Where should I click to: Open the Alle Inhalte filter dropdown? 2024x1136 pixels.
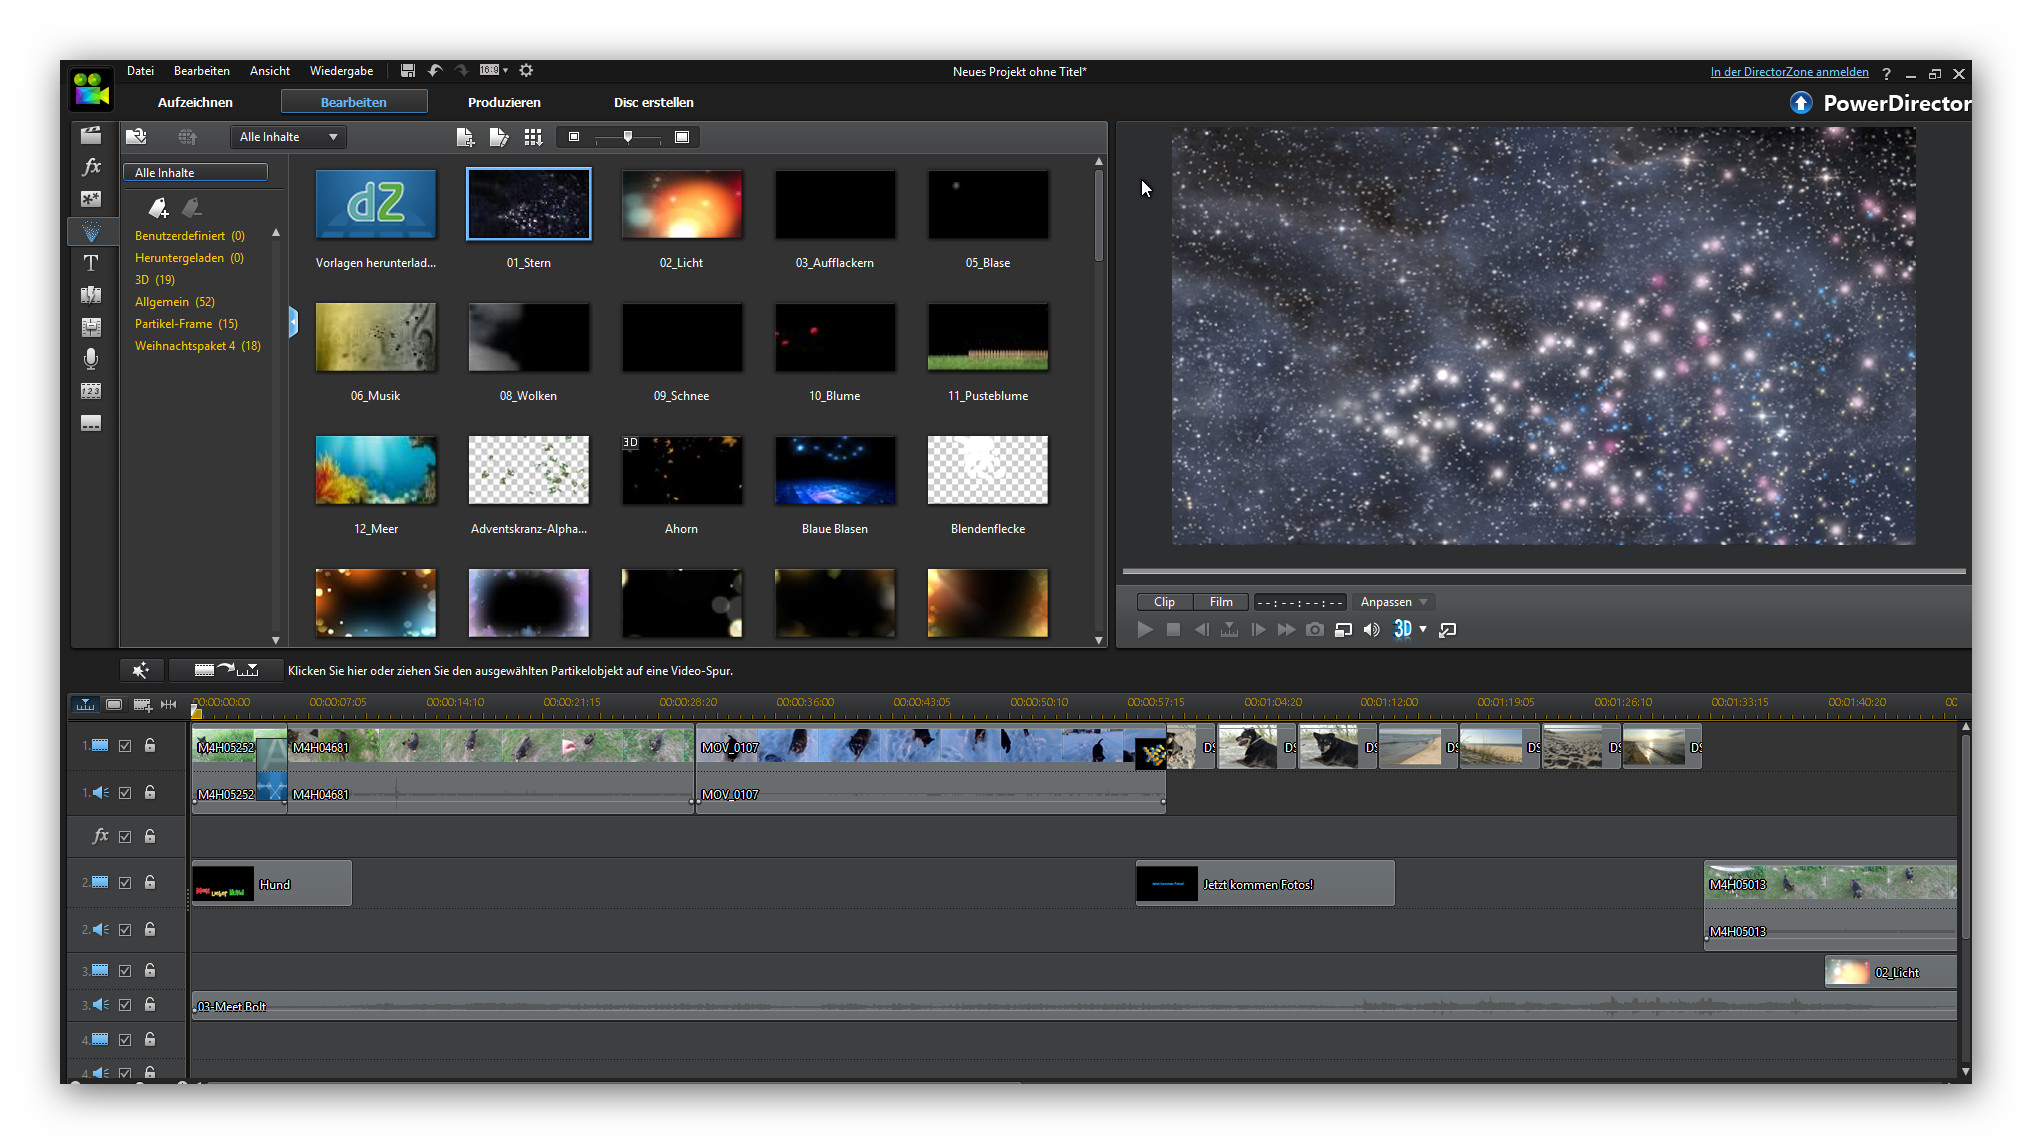289,137
